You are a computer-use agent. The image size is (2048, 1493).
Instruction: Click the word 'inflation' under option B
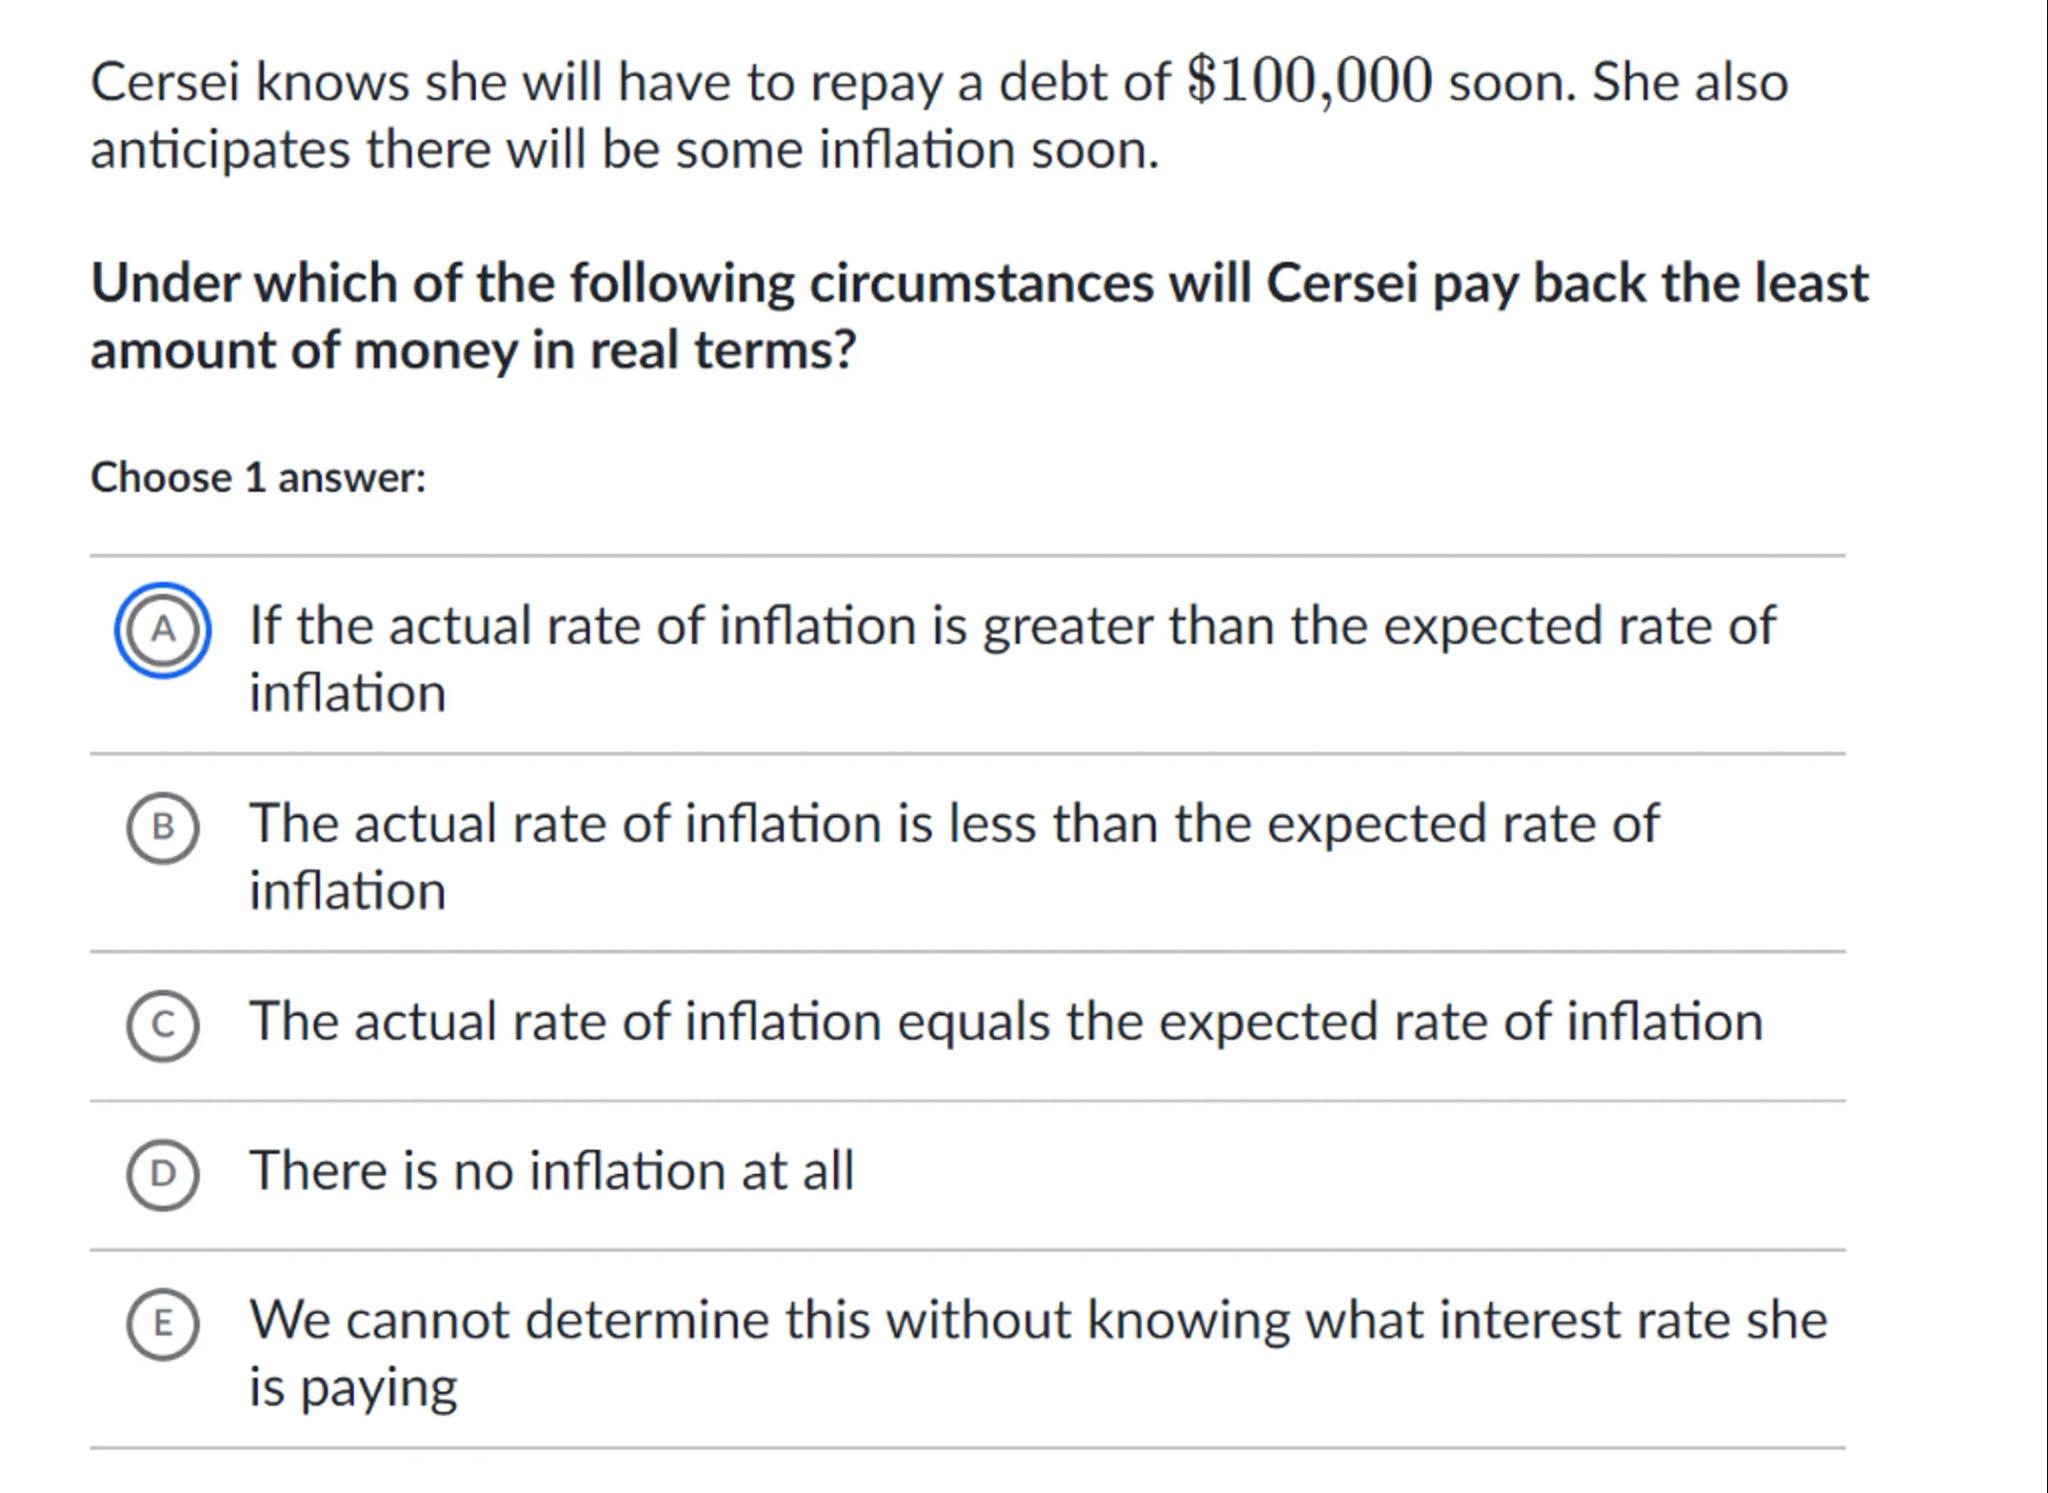[347, 891]
